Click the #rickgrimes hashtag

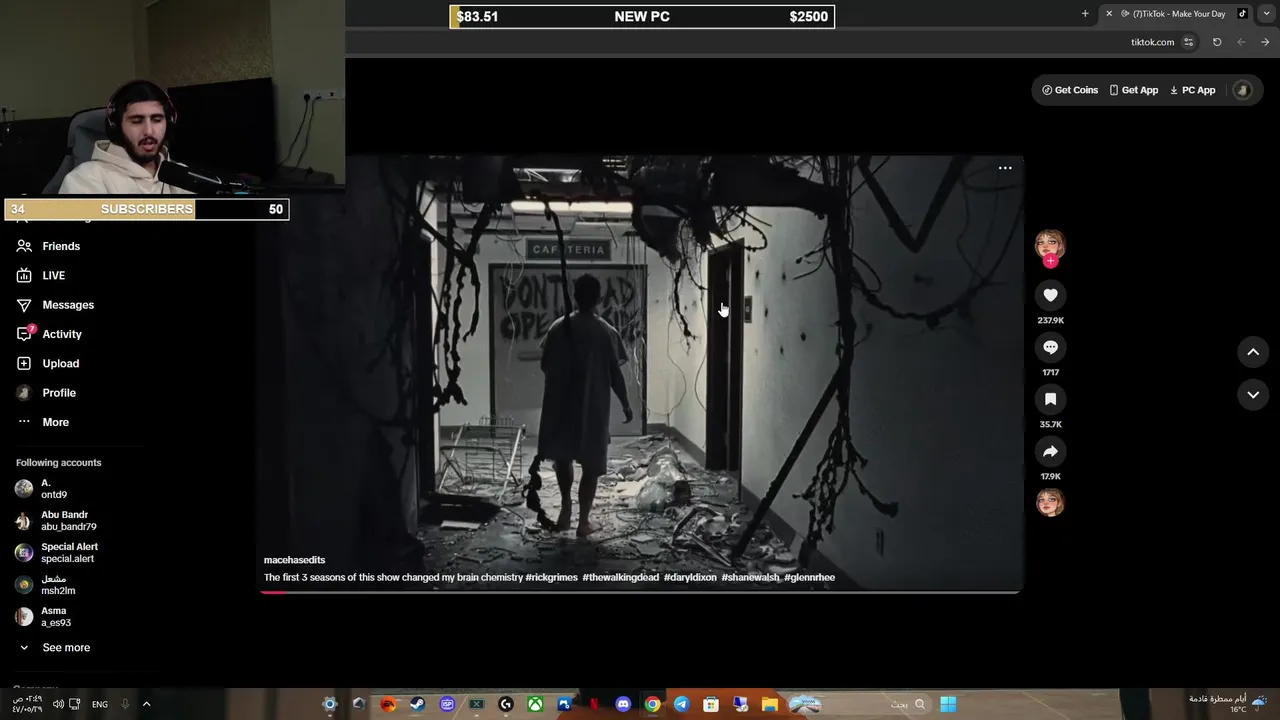(551, 577)
